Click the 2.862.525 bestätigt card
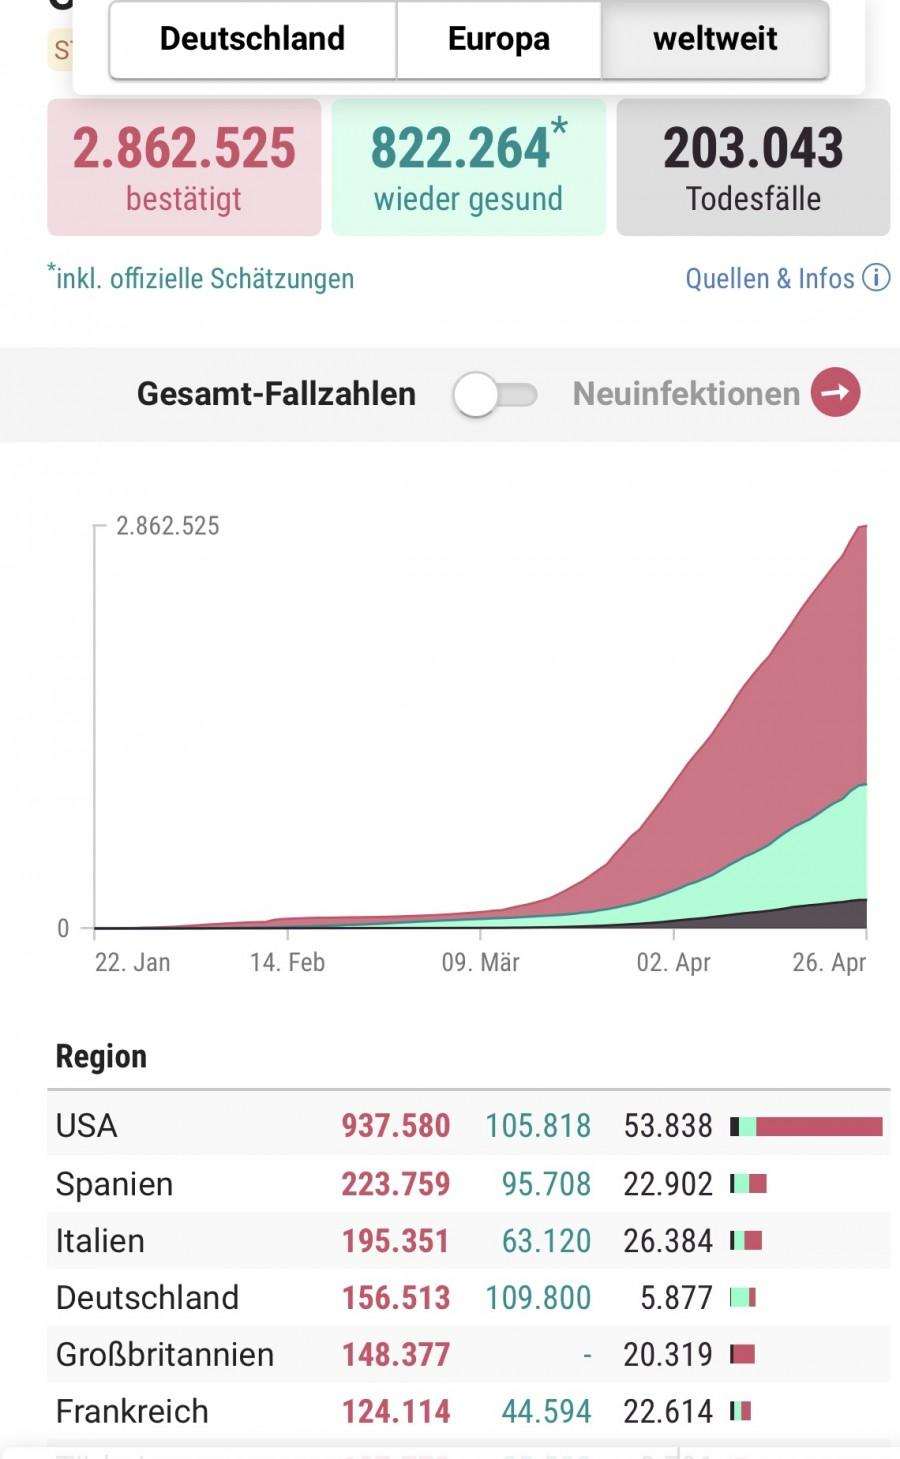 click(x=184, y=167)
